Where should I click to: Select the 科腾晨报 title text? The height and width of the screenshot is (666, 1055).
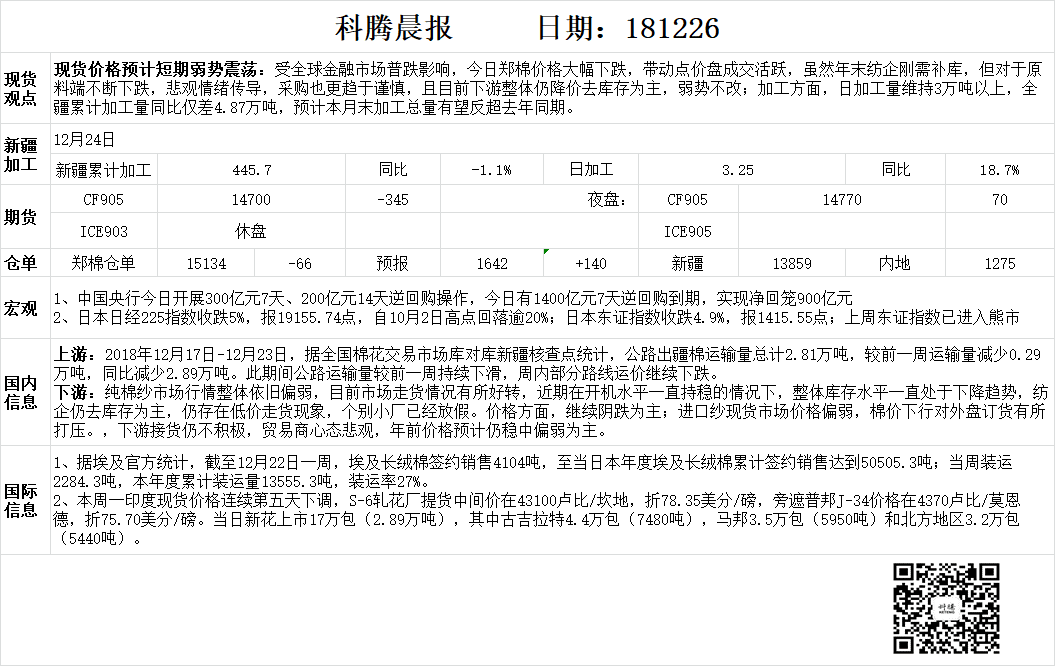tap(393, 27)
